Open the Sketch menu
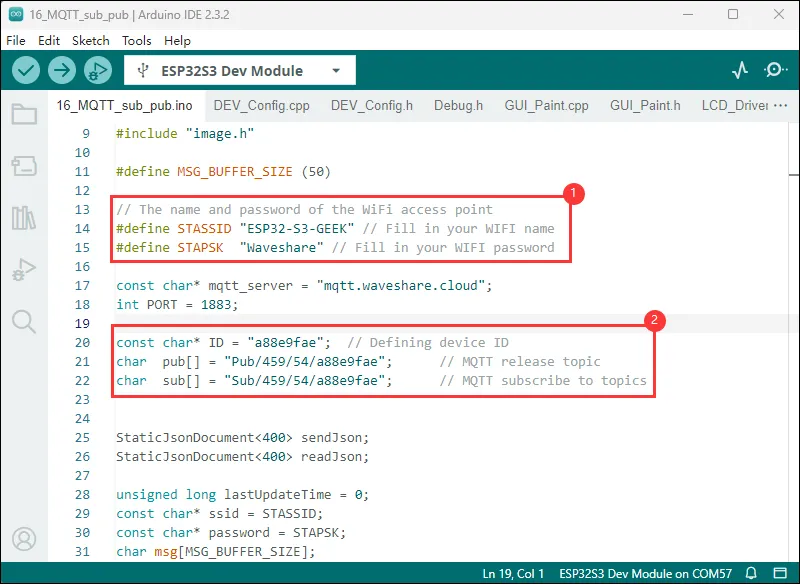The height and width of the screenshot is (584, 800). coord(91,41)
